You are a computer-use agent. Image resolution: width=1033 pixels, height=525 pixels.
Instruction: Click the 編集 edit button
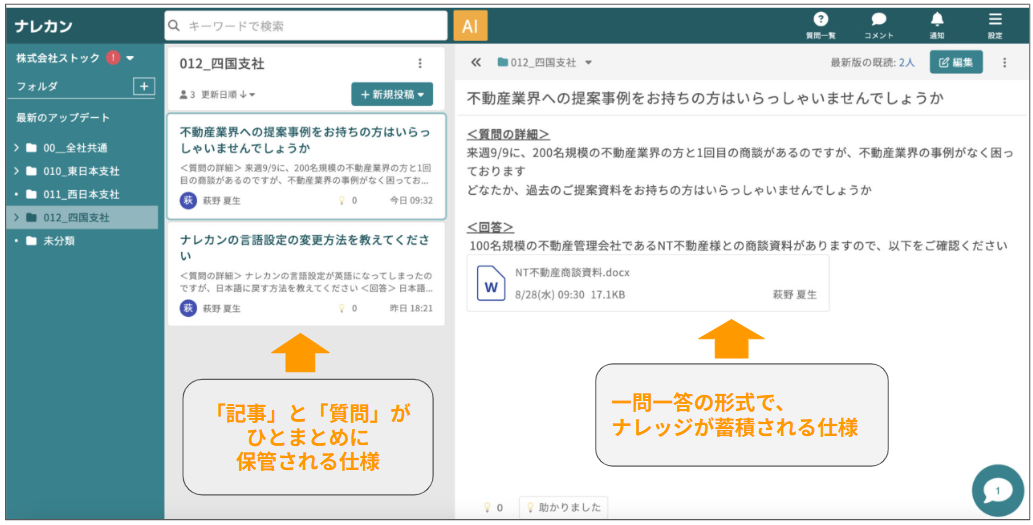coord(956,63)
